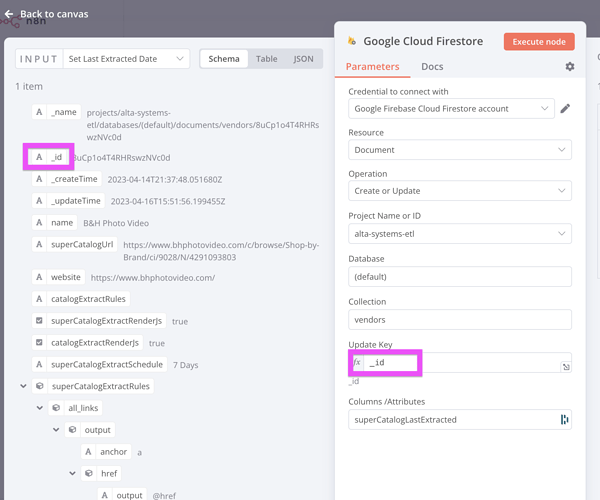This screenshot has height=500, width=600.
Task: Click the boolean icon beside superCatalogExtractRenderJs
Action: [x=39, y=321]
